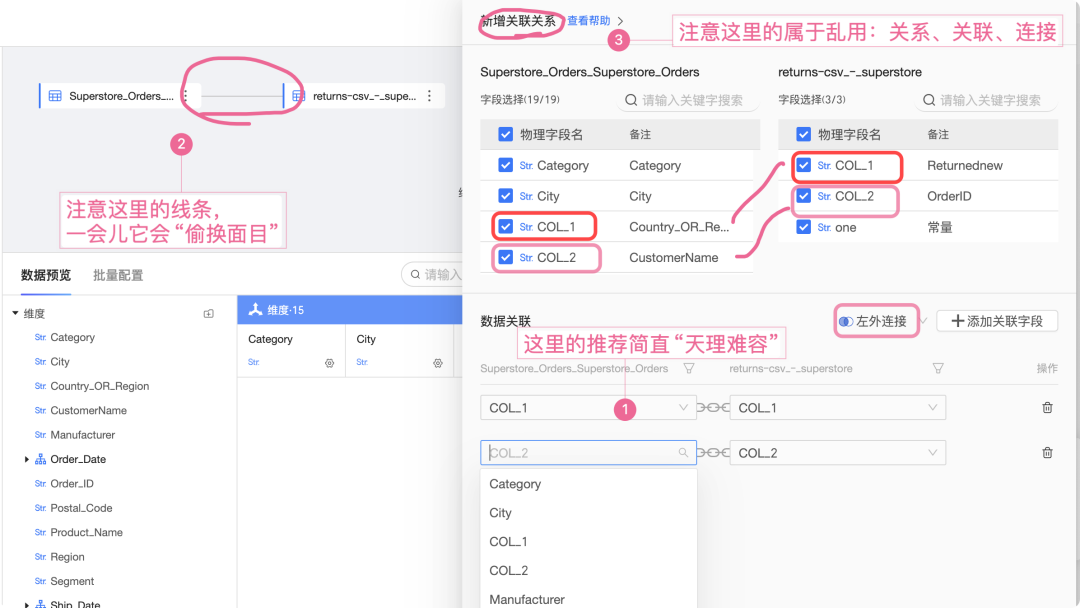
Task: Select Segment in the dimension tree
Action: 72,581
